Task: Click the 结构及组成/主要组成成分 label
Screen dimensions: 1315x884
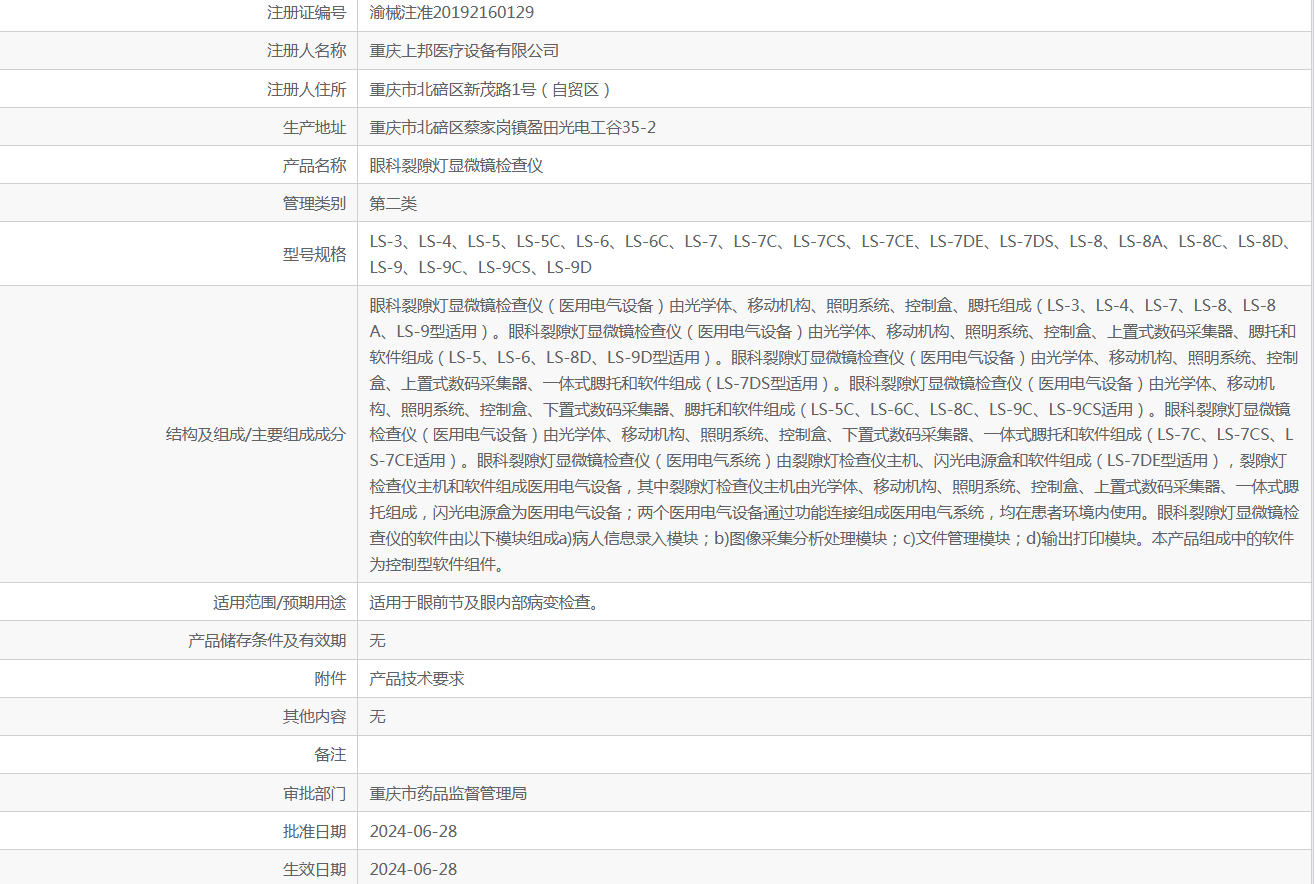Action: (x=257, y=434)
